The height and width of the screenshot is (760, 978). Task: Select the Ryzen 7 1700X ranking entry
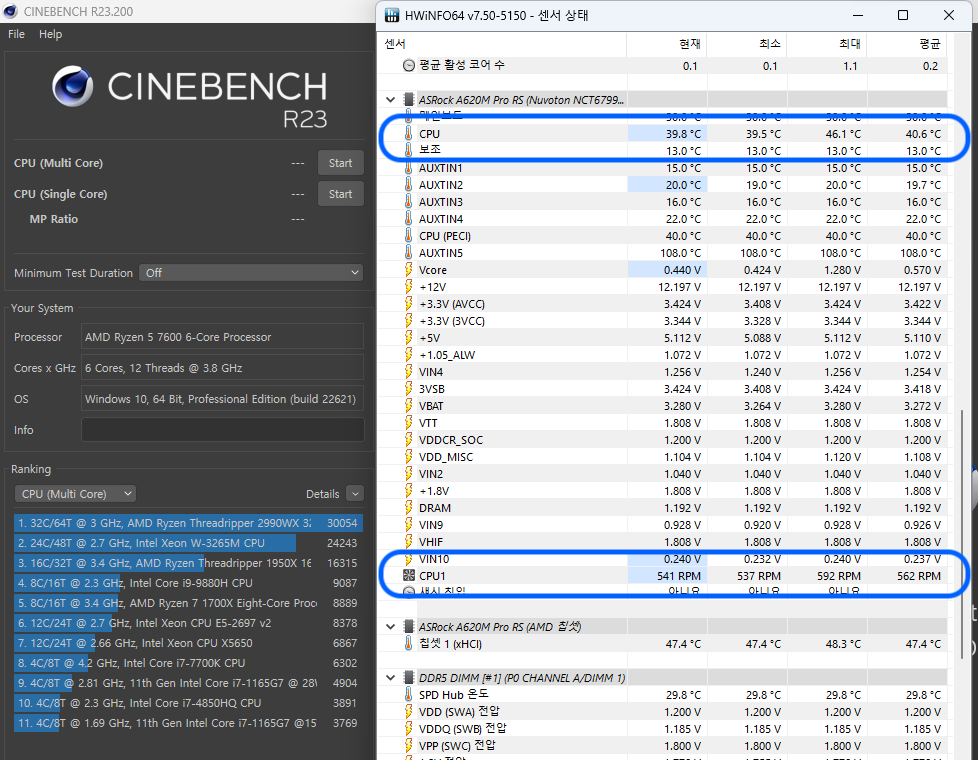click(188, 603)
